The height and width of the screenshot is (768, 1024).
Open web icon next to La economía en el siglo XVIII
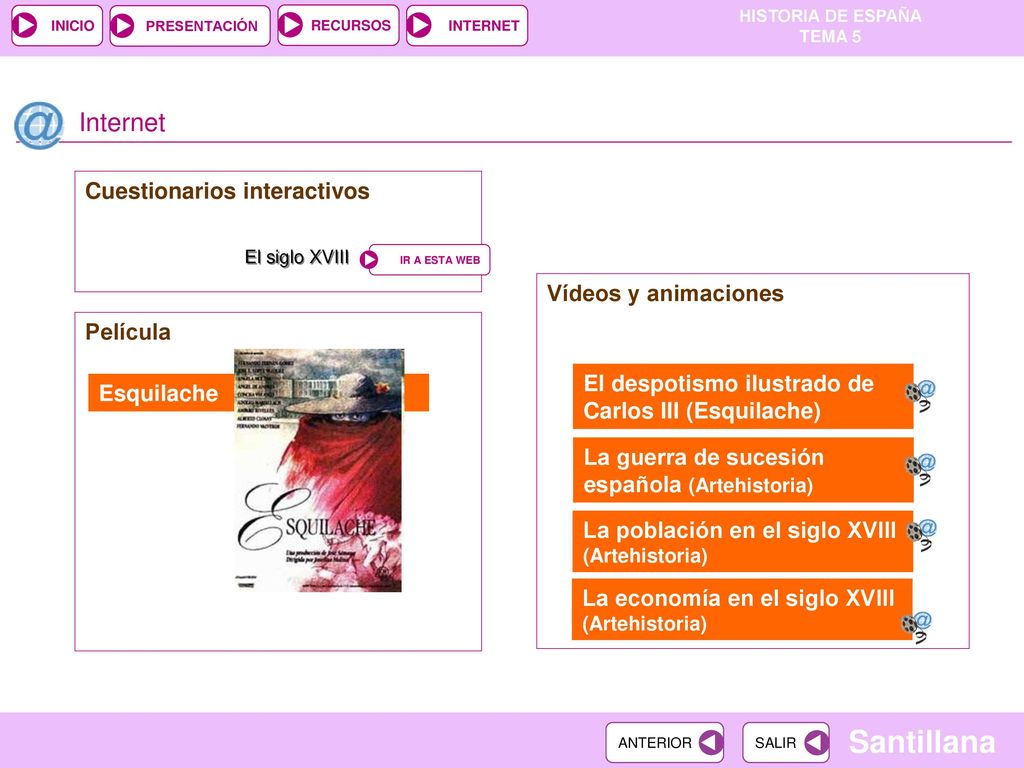coord(916,627)
